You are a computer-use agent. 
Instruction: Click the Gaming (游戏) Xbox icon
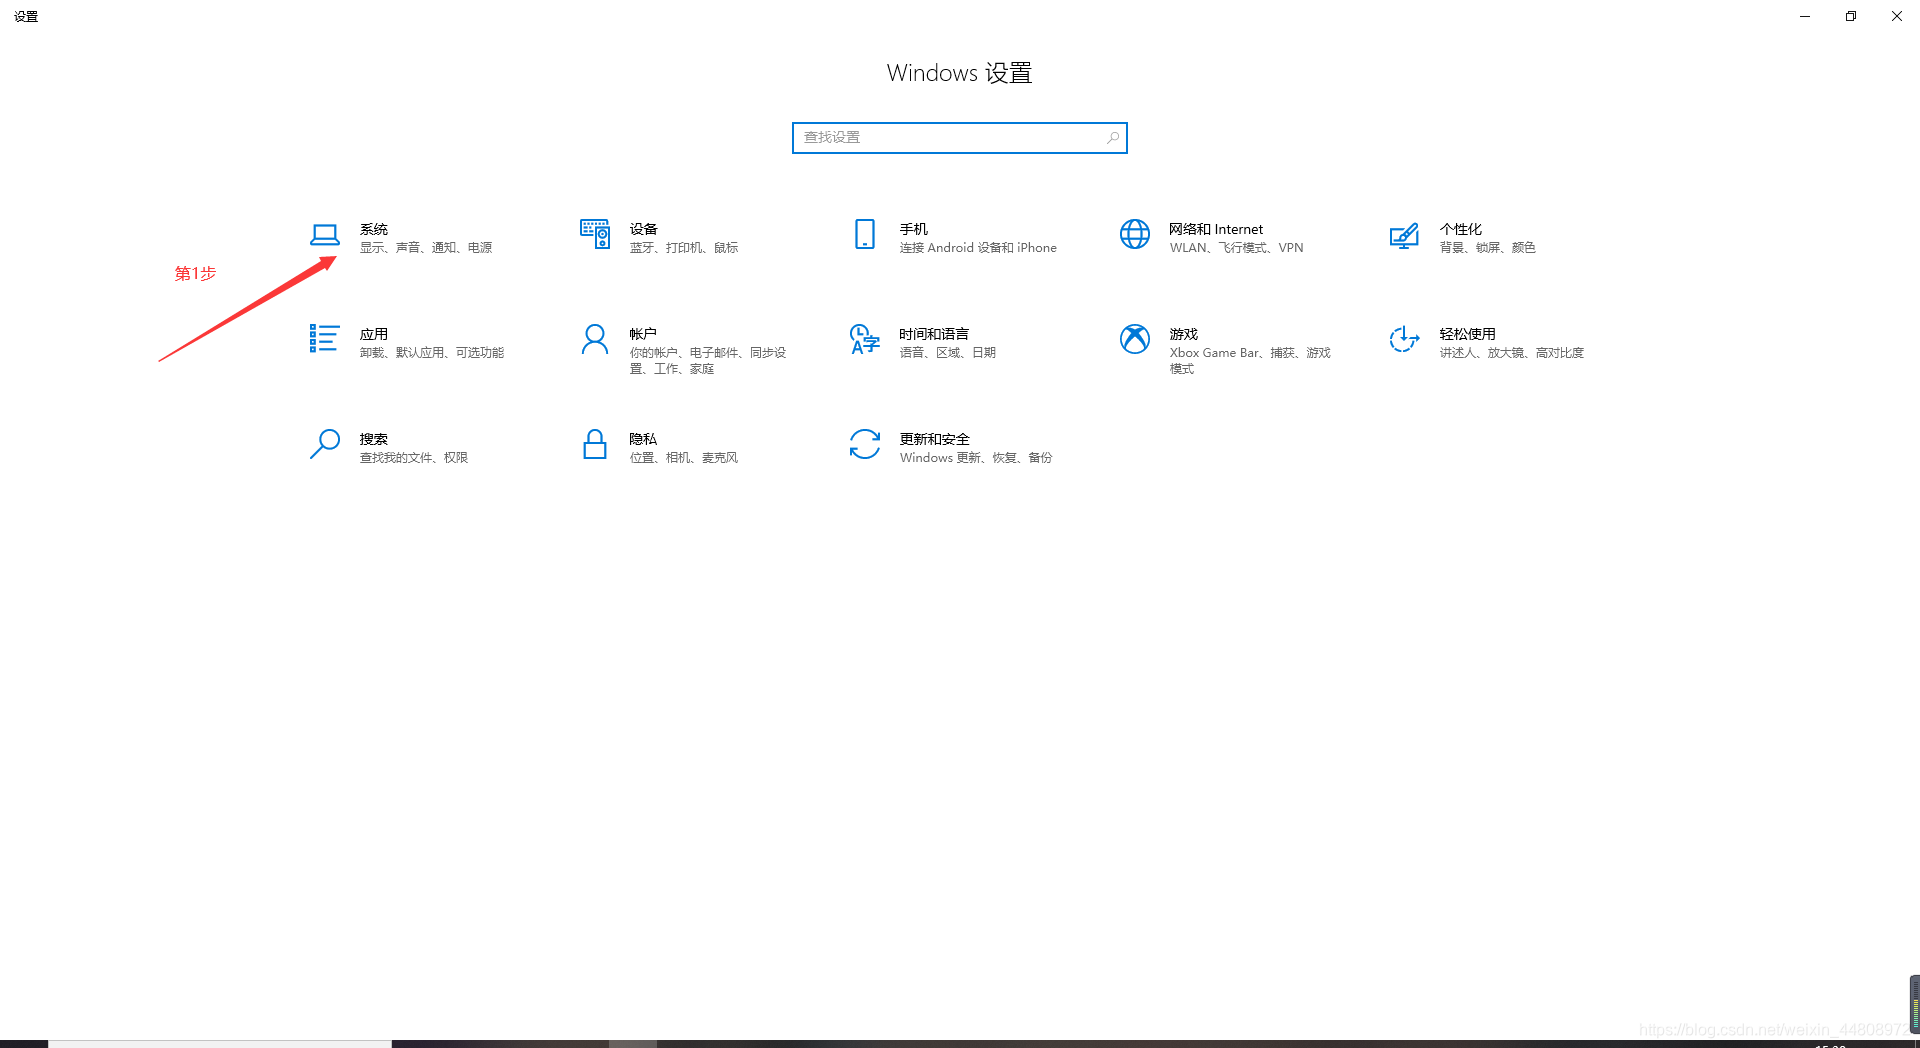tap(1135, 340)
